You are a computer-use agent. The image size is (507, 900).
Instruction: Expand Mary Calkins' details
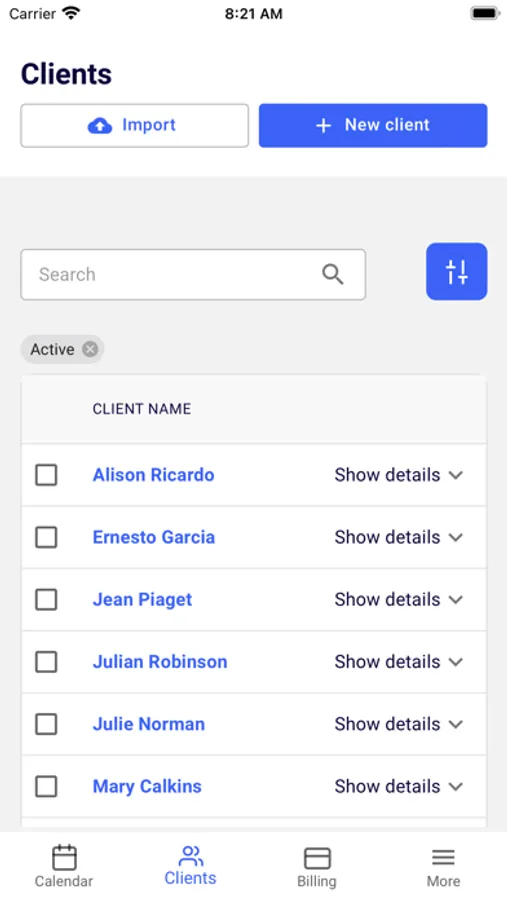click(x=398, y=786)
